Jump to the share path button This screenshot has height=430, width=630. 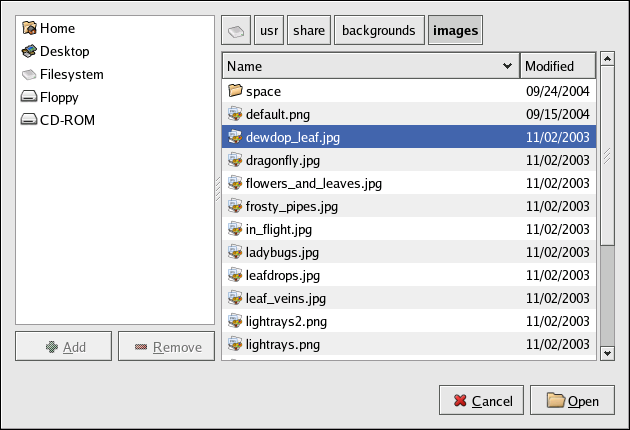pyautogui.click(x=308, y=31)
